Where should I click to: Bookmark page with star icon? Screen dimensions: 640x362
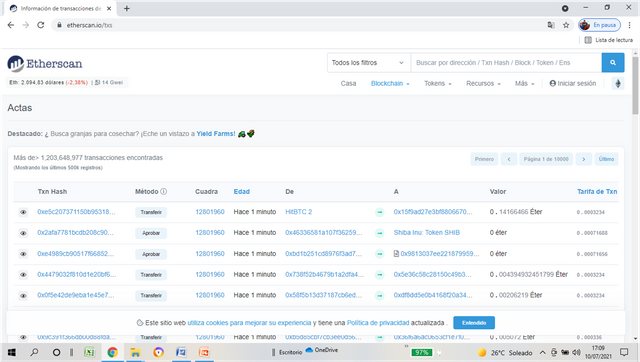coord(566,25)
